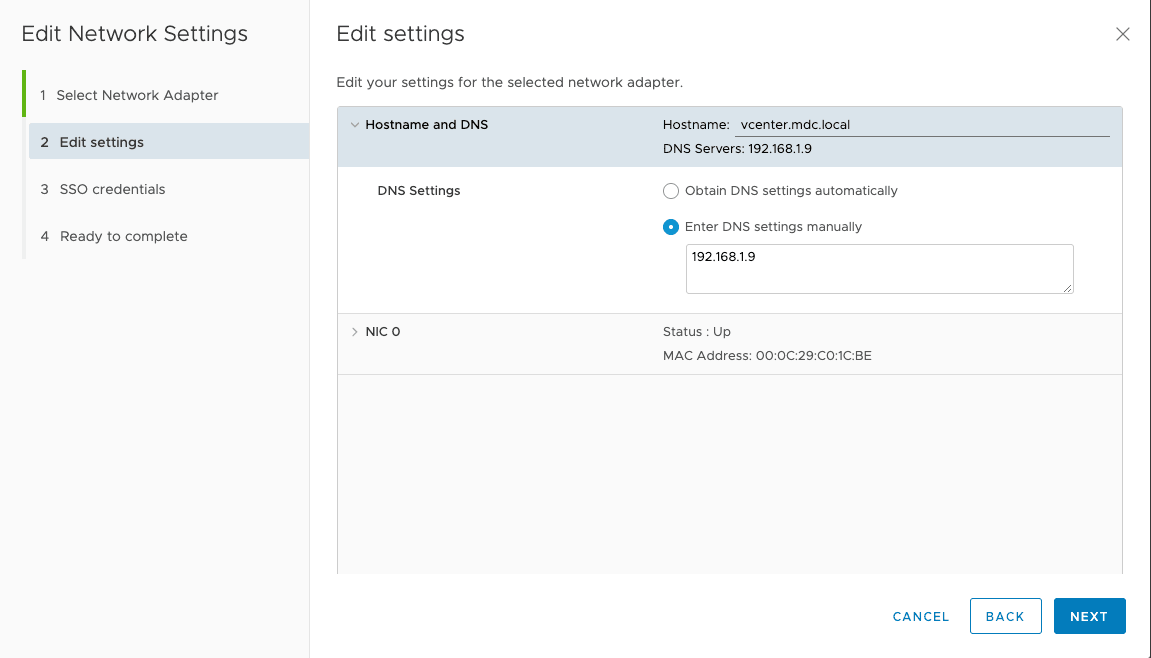This screenshot has height=658, width=1151.
Task: Proceed with the NEXT button
Action: (x=1089, y=616)
